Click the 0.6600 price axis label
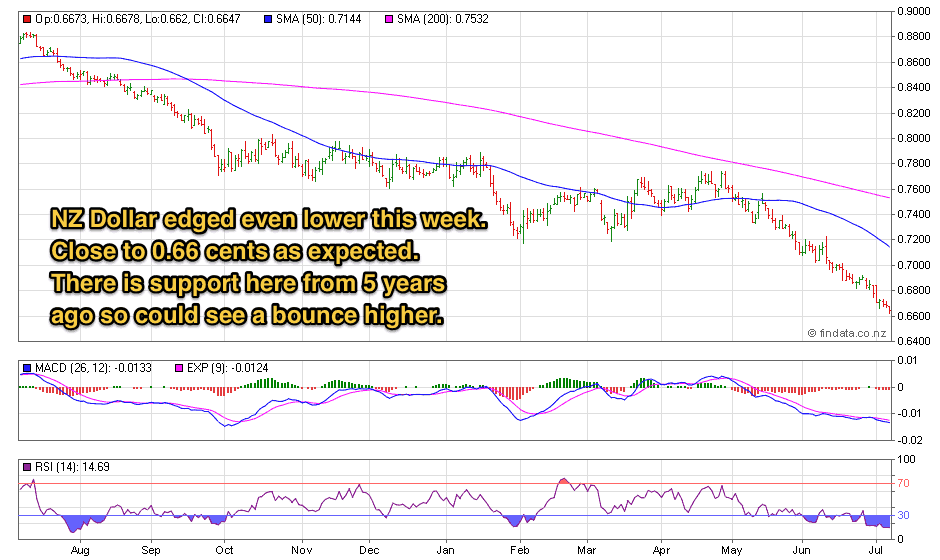 coord(915,316)
